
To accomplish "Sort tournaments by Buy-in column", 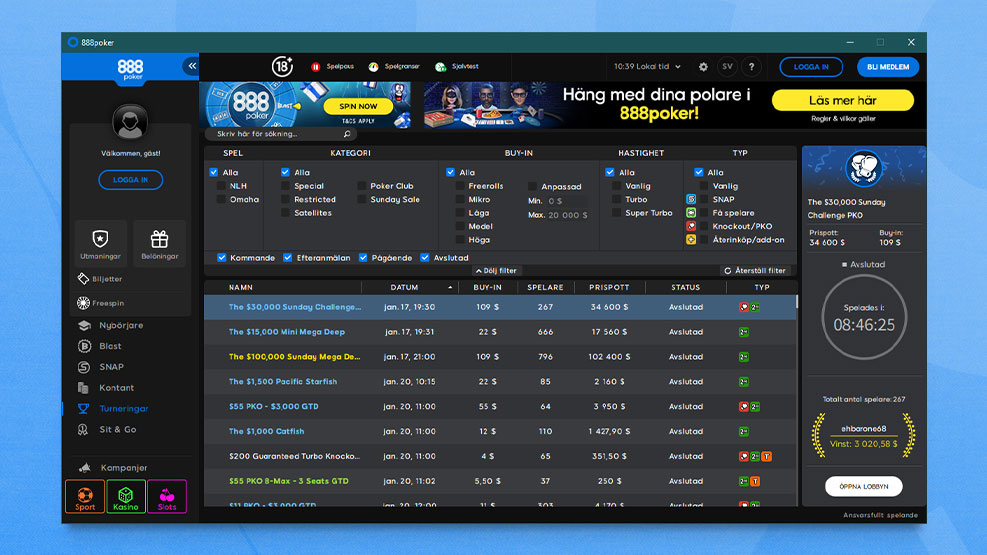I will [488, 287].
